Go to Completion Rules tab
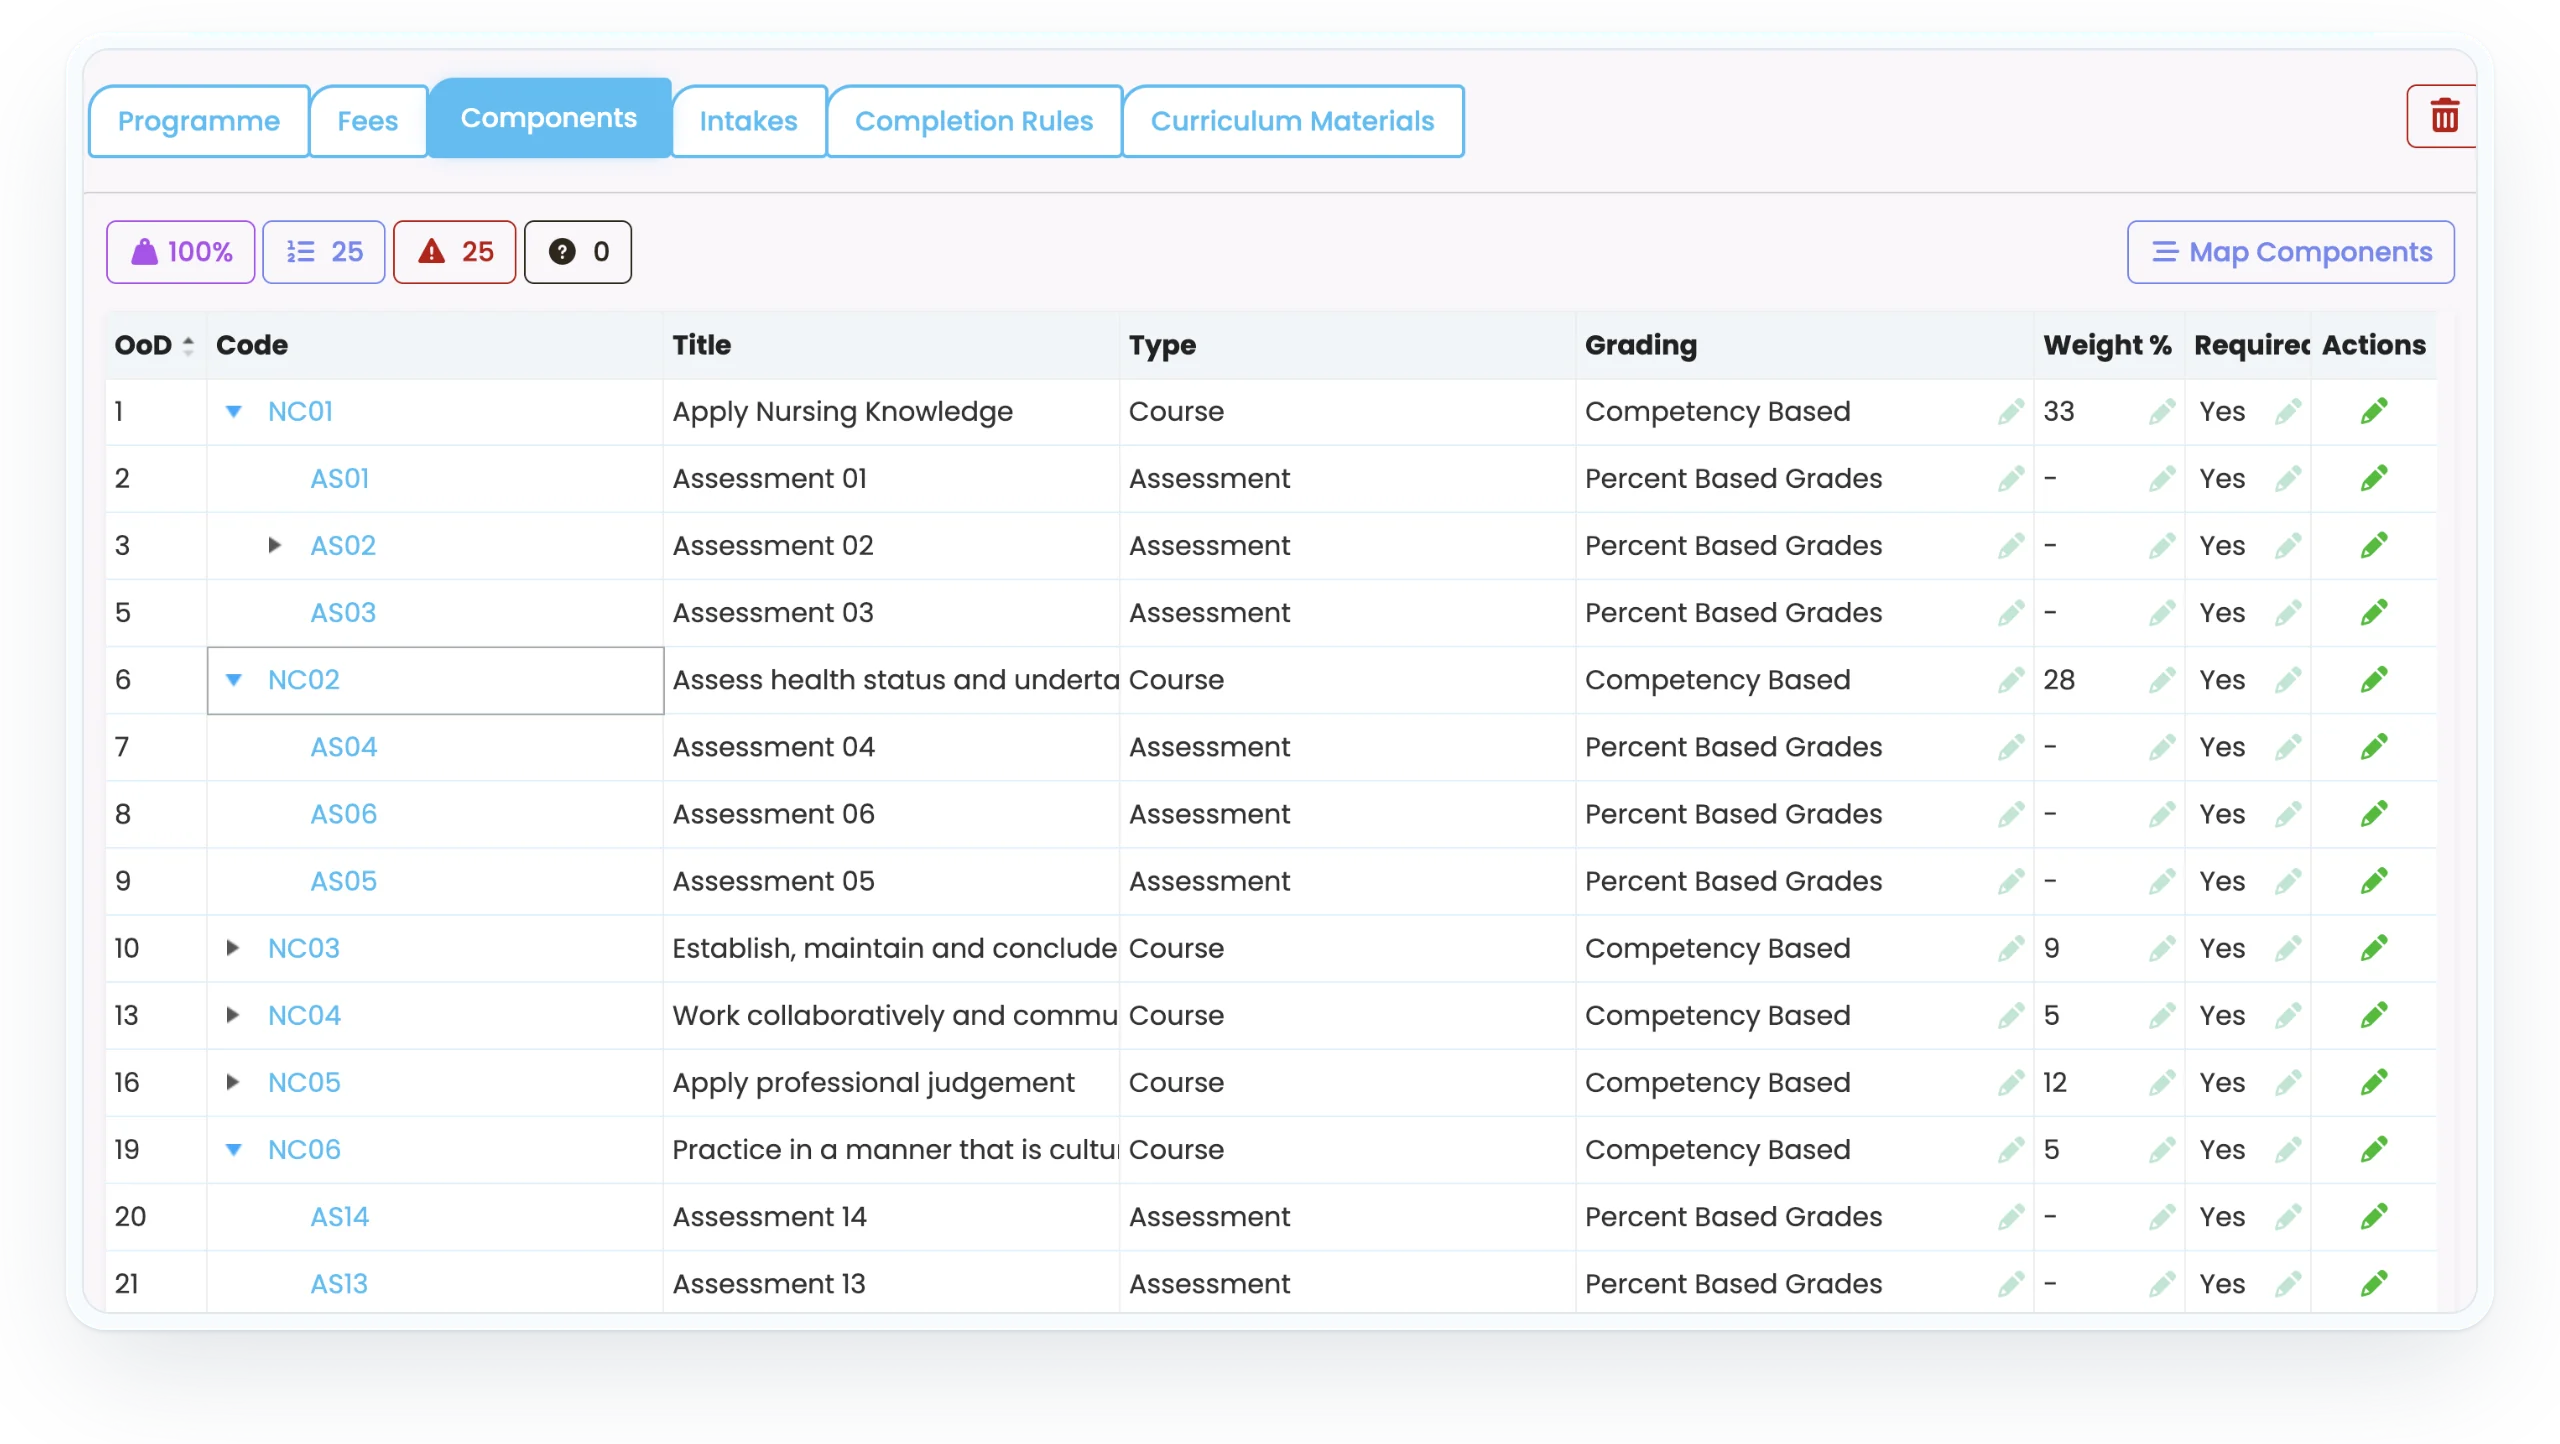This screenshot has width=2560, height=1444. [x=974, y=121]
